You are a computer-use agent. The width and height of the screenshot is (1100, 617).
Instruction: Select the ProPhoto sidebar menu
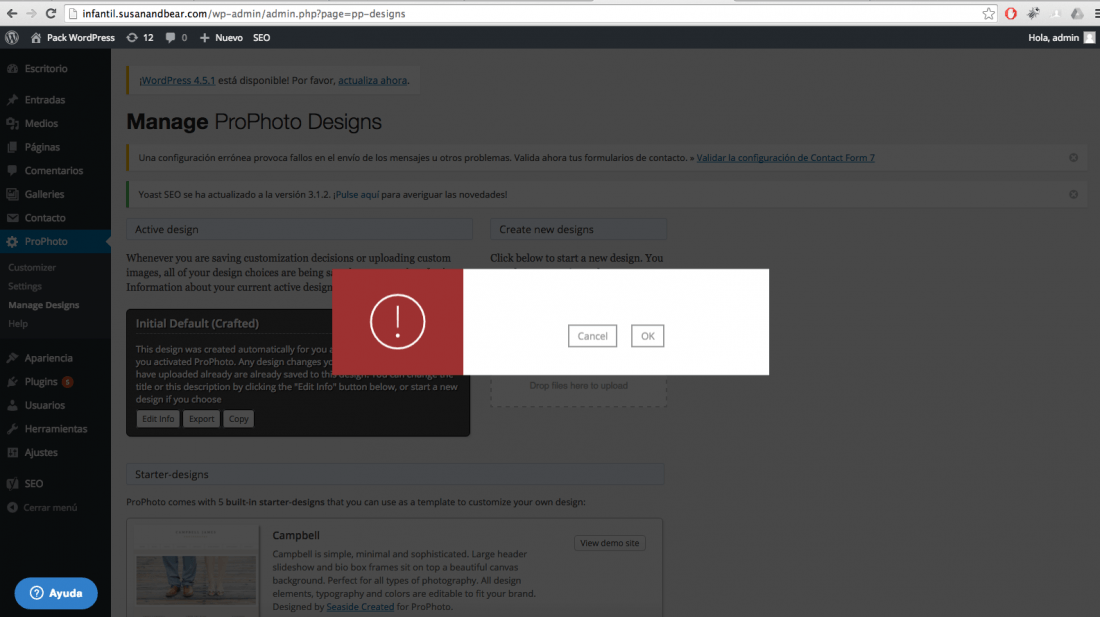pos(55,241)
